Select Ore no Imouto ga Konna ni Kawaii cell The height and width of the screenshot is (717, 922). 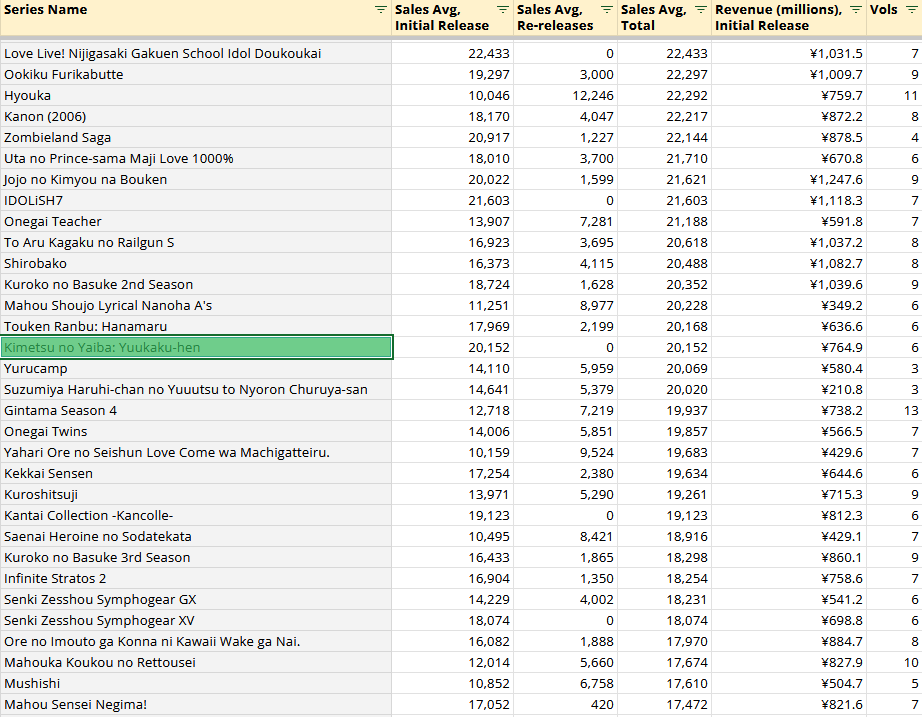pyautogui.click(x=196, y=642)
